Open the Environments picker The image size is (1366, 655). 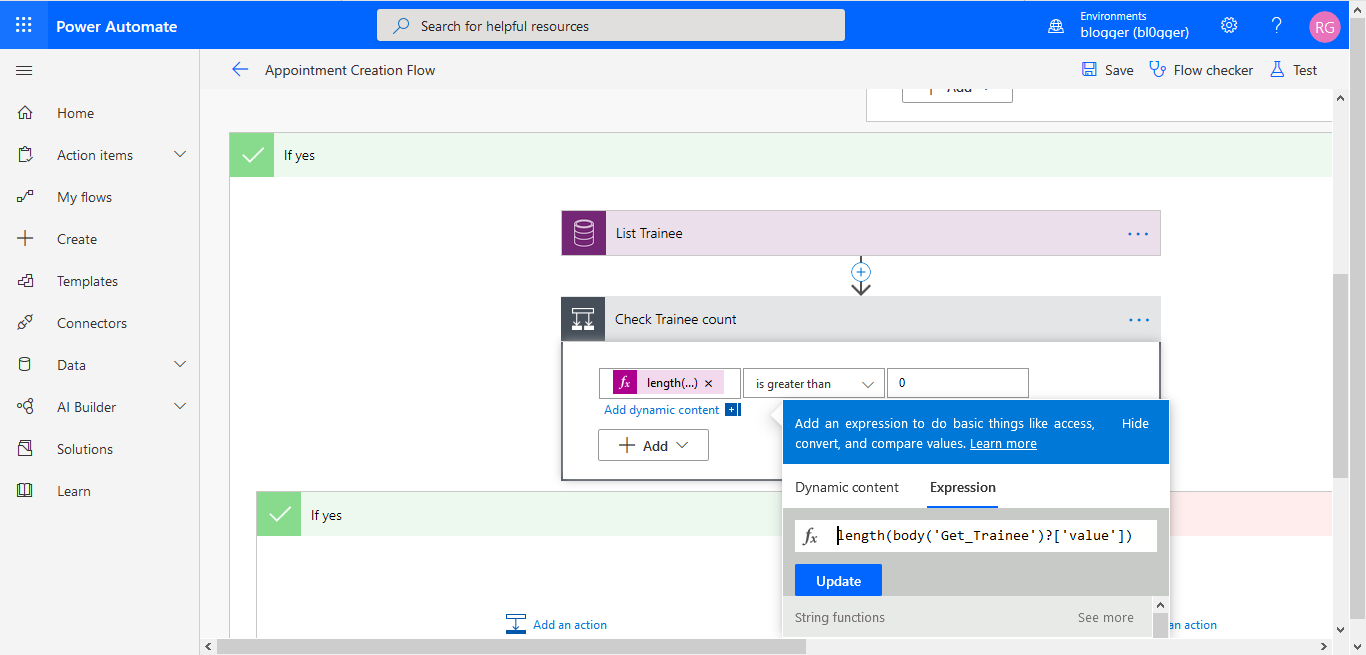[1120, 25]
